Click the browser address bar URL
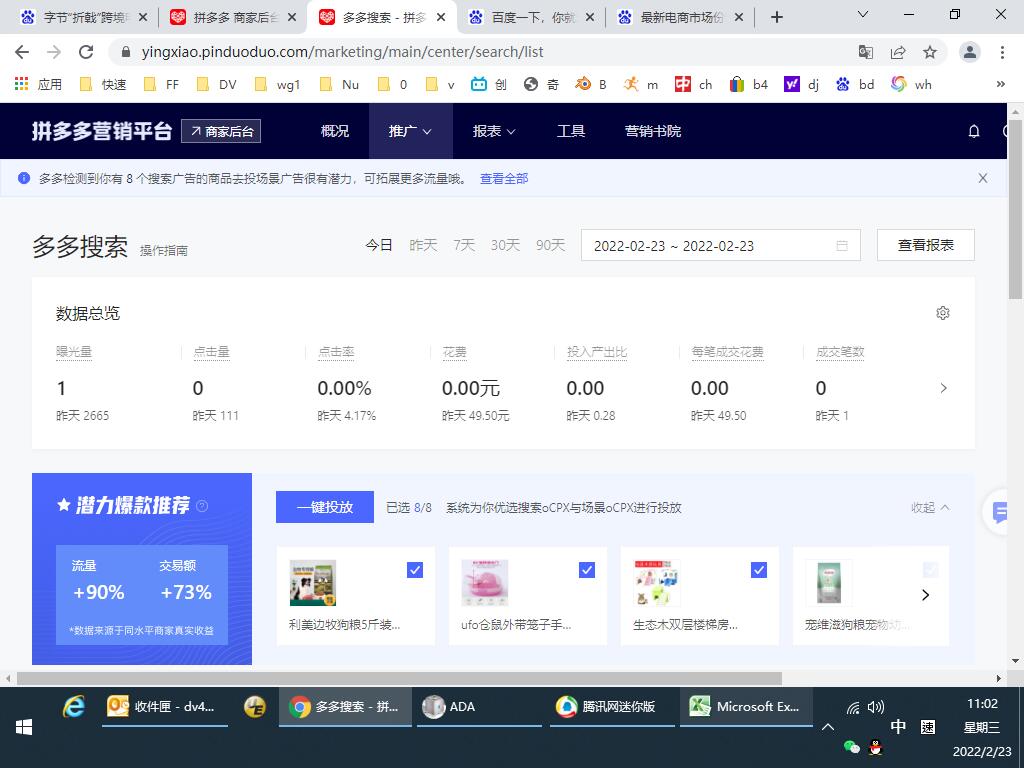Viewport: 1024px width, 768px height. (x=342, y=52)
